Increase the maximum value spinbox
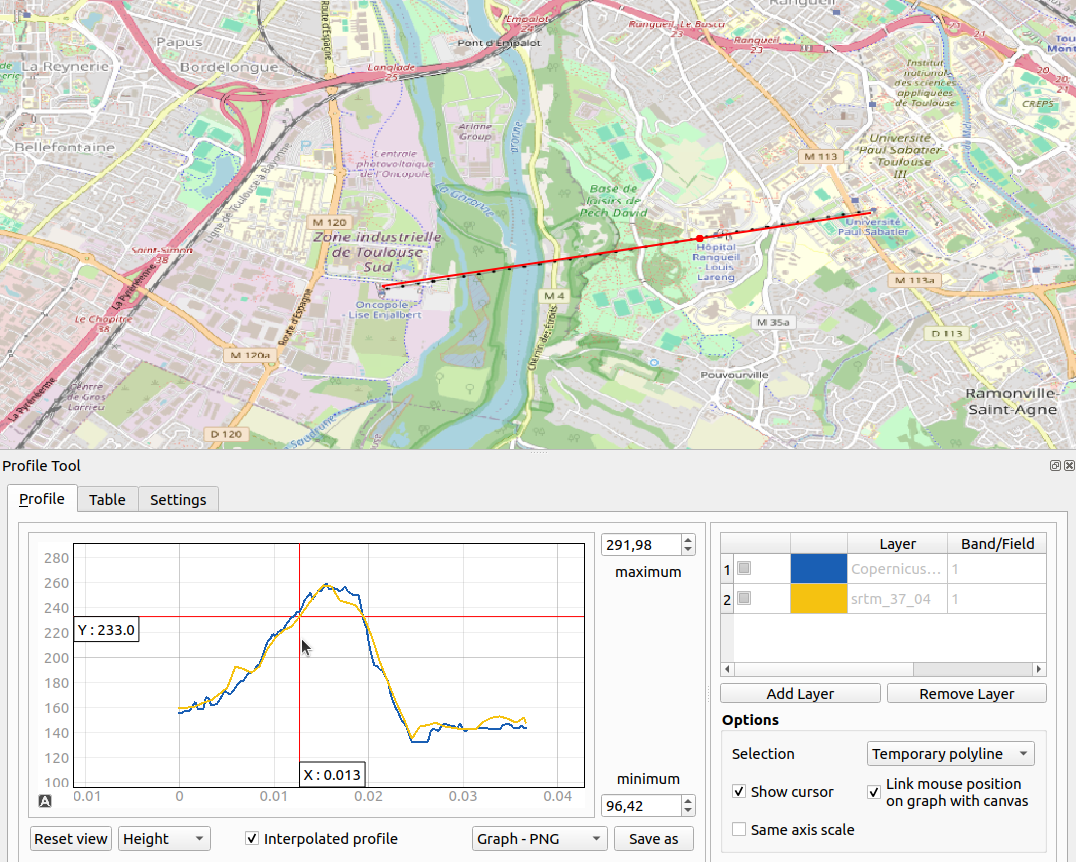Image resolution: width=1076 pixels, height=862 pixels. click(688, 540)
